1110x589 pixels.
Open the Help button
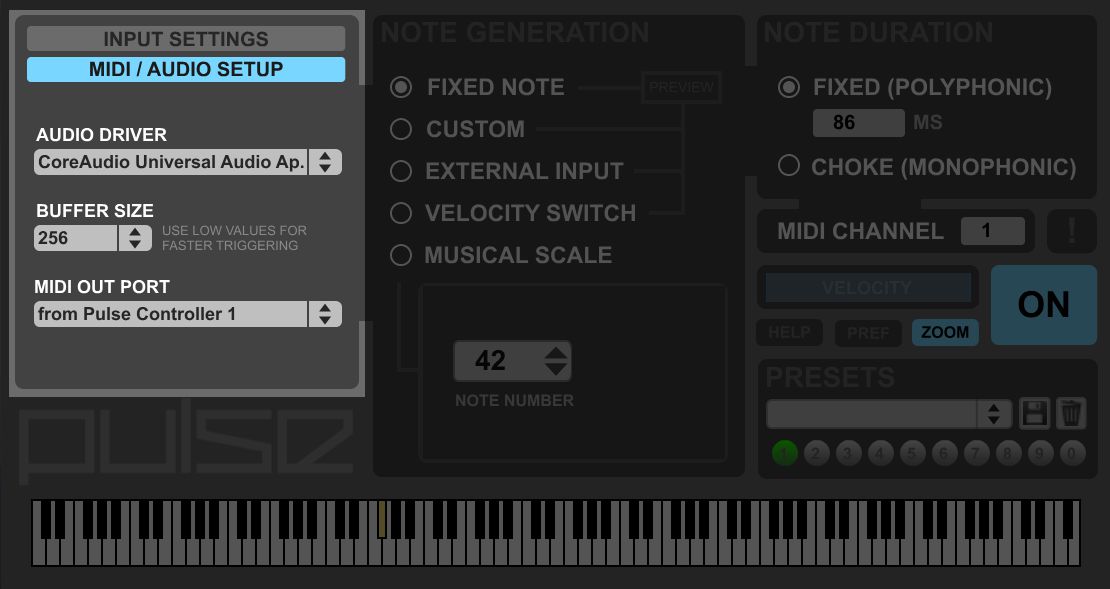pyautogui.click(x=789, y=332)
